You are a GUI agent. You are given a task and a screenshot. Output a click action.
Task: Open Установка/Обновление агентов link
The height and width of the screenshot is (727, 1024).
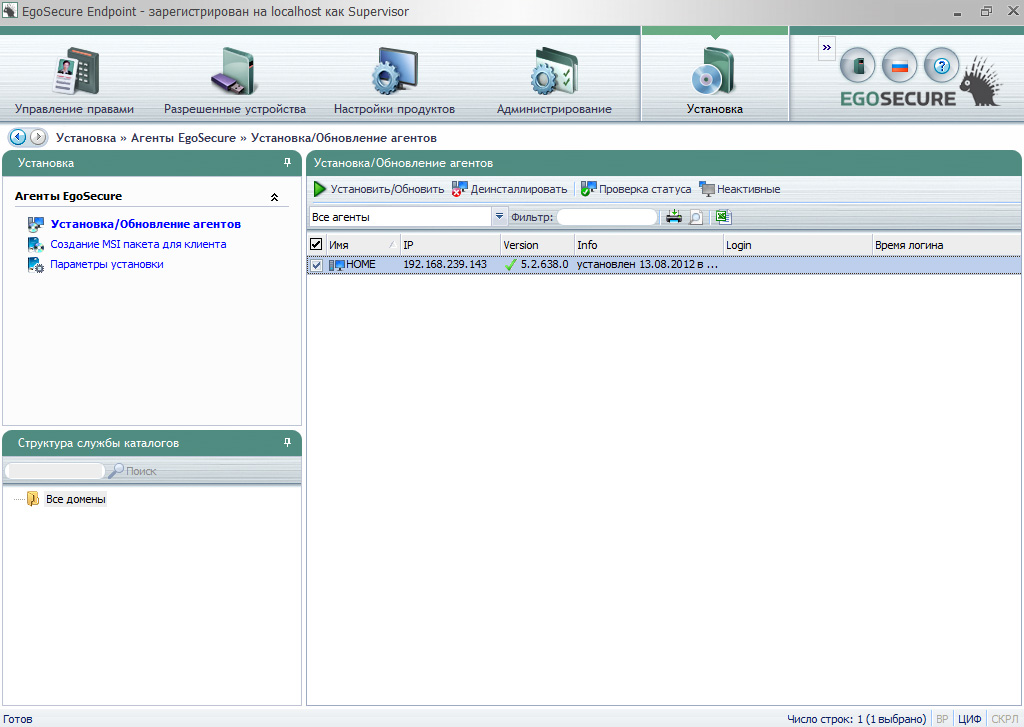pos(146,224)
